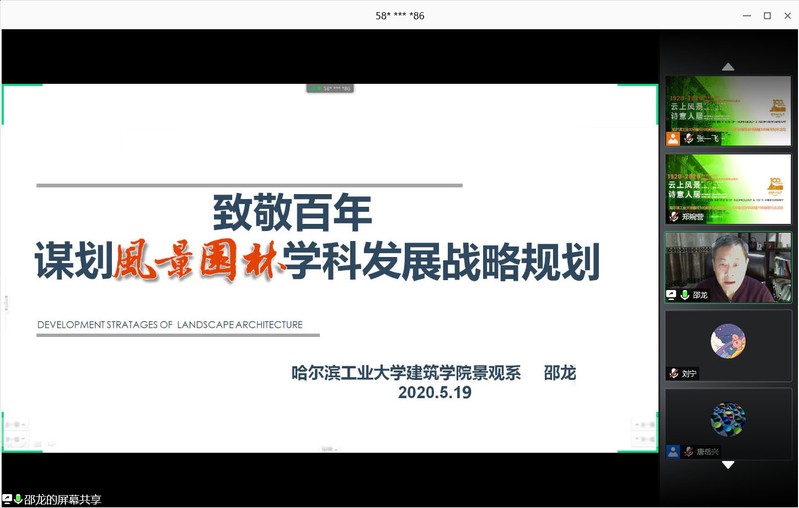Click the orange host icon beside 张一飞
The width and height of the screenshot is (799, 508).
(673, 139)
